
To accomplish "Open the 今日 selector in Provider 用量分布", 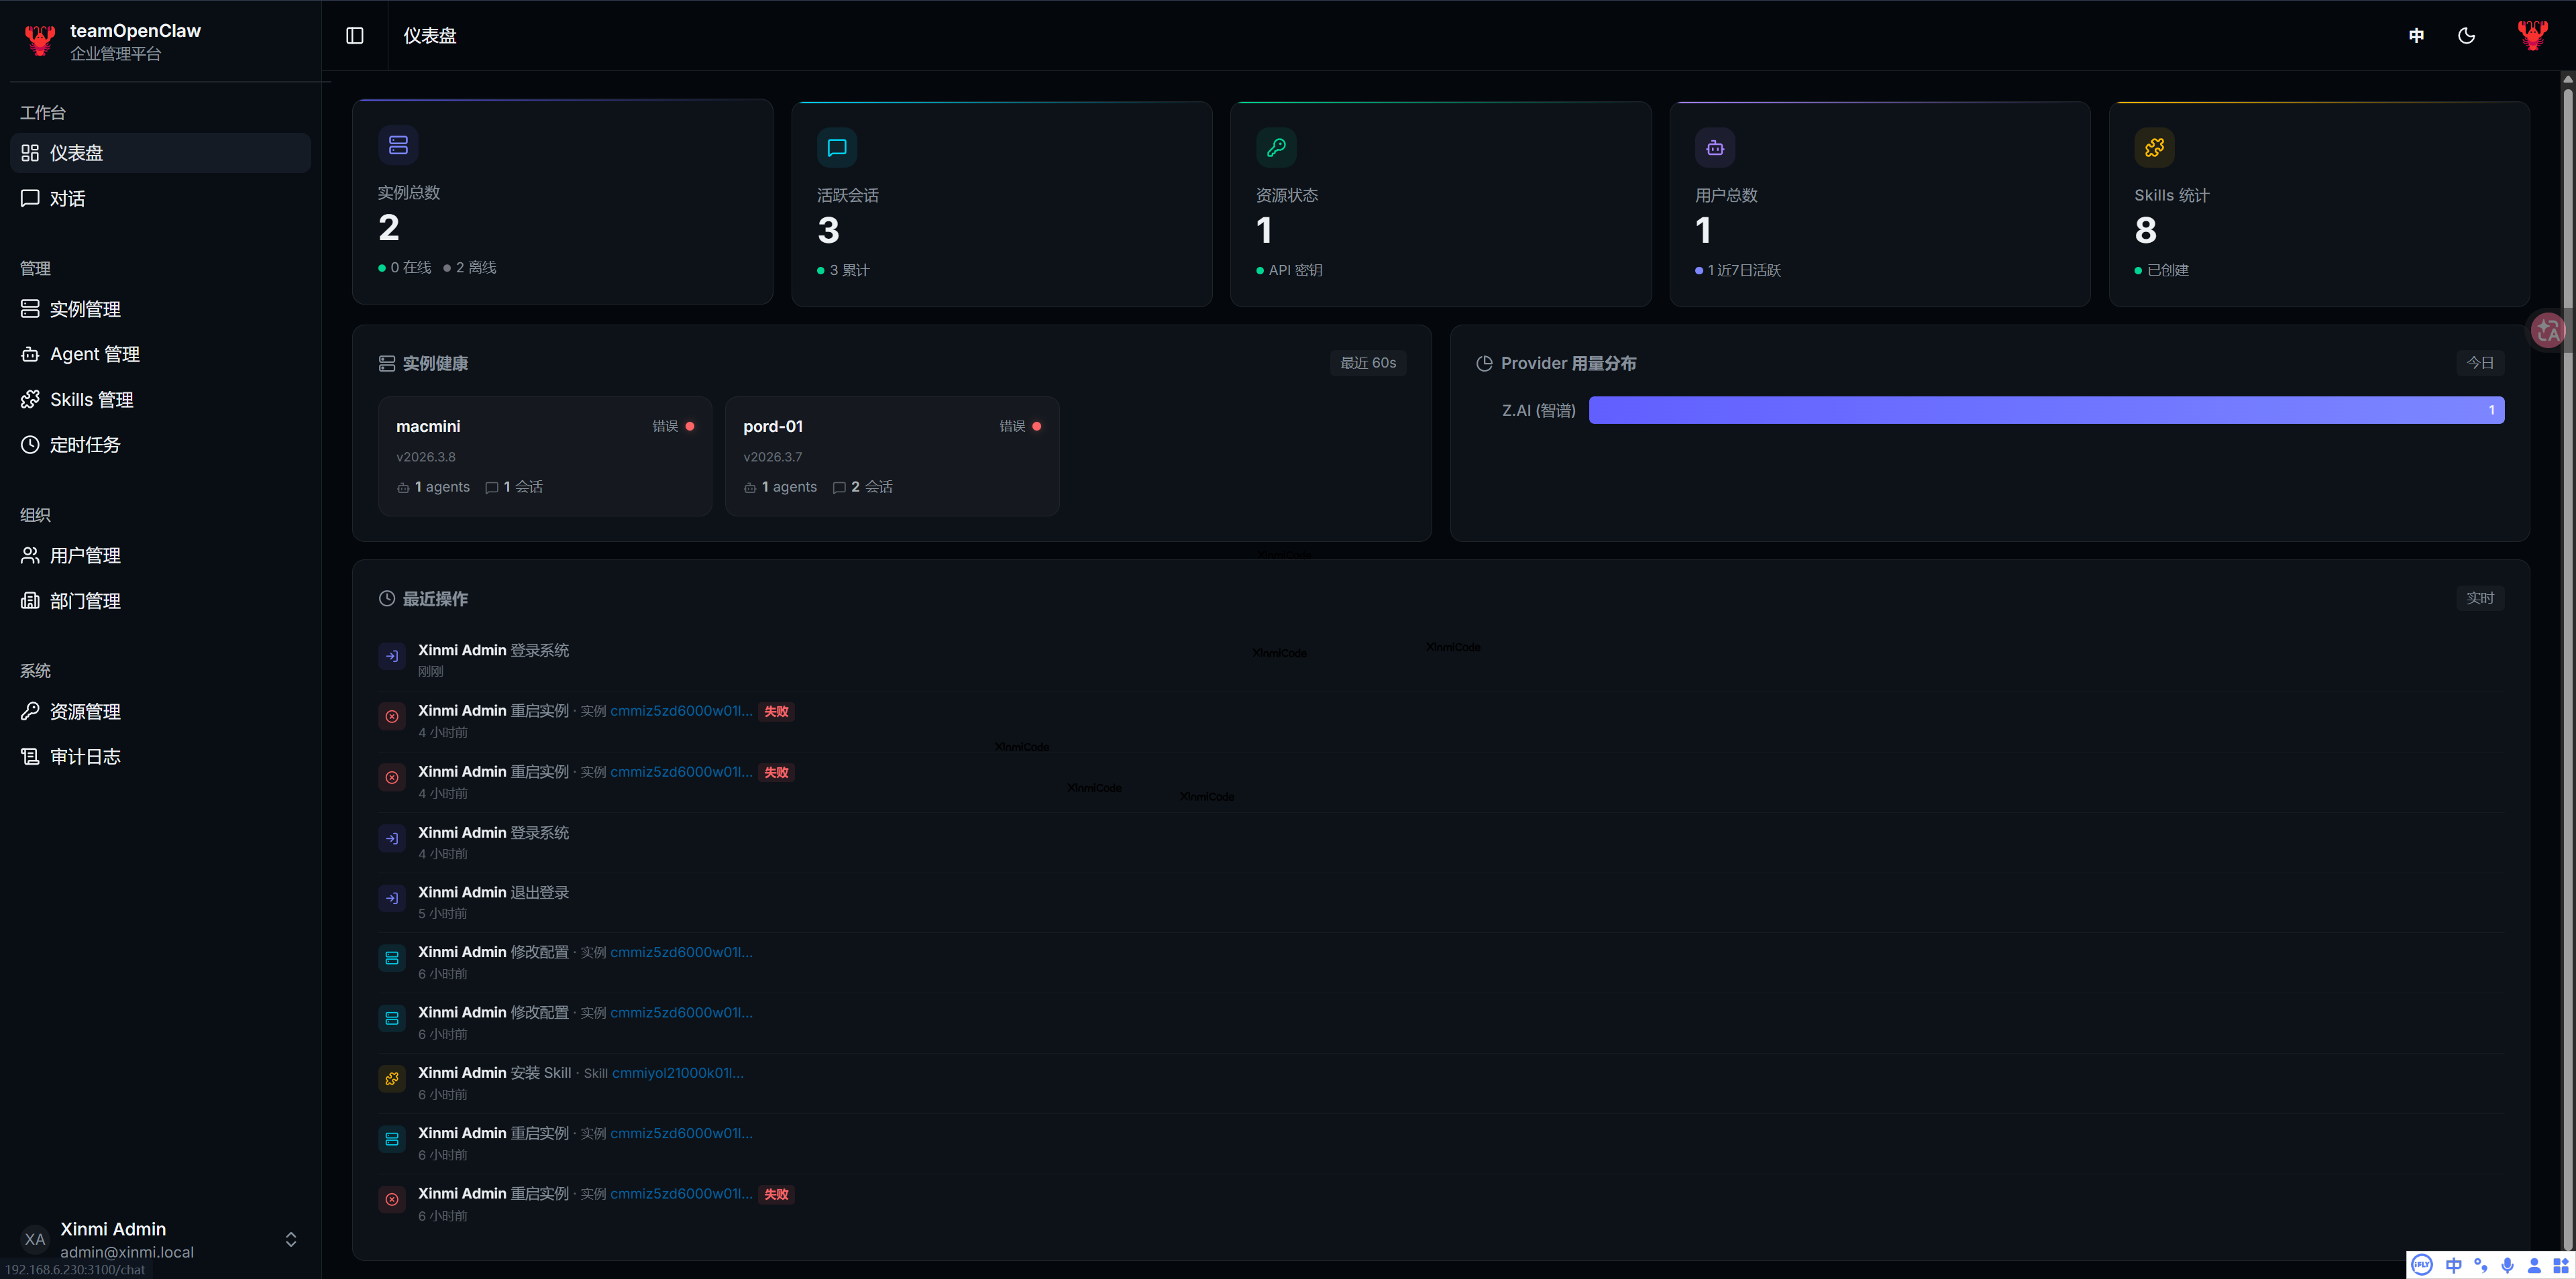I will [x=2481, y=362].
